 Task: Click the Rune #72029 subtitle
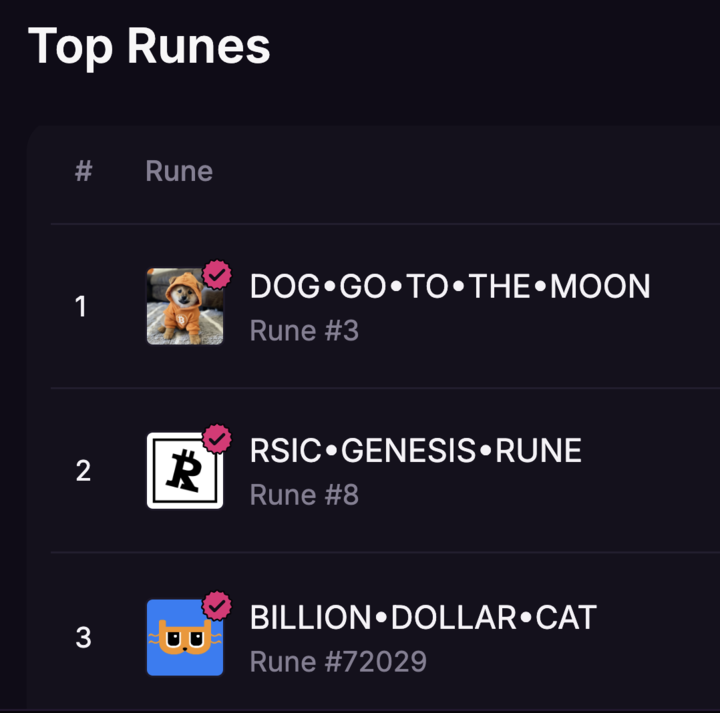coord(338,662)
